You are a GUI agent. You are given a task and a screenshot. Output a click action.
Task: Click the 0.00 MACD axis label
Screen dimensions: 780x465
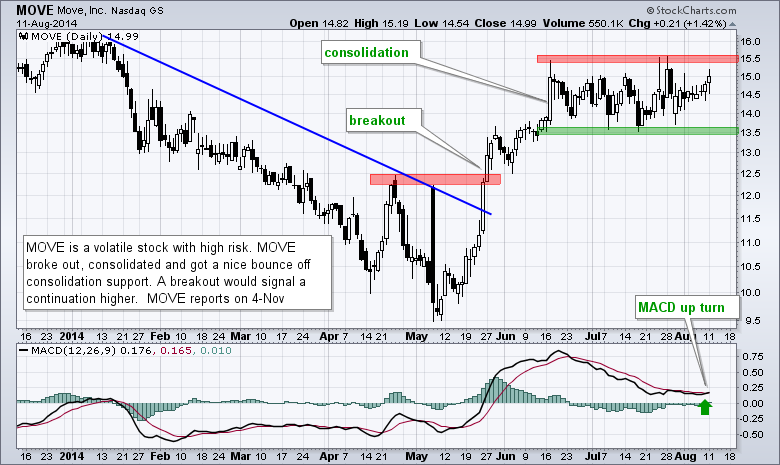[753, 403]
